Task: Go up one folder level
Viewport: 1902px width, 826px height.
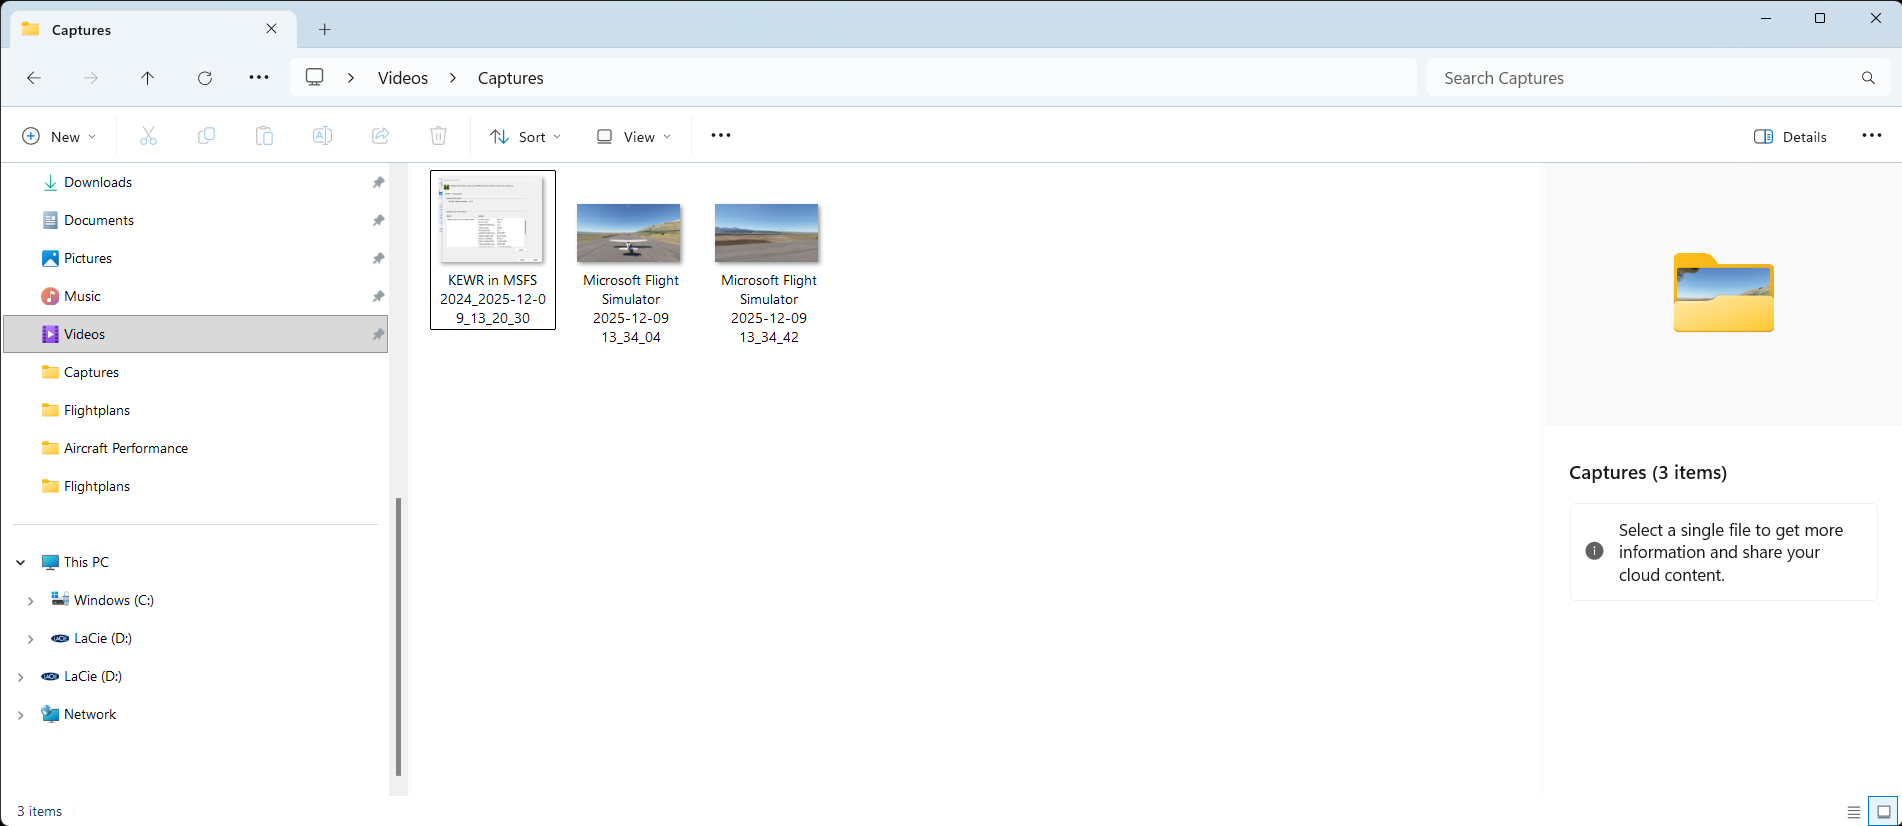Action: [x=148, y=78]
